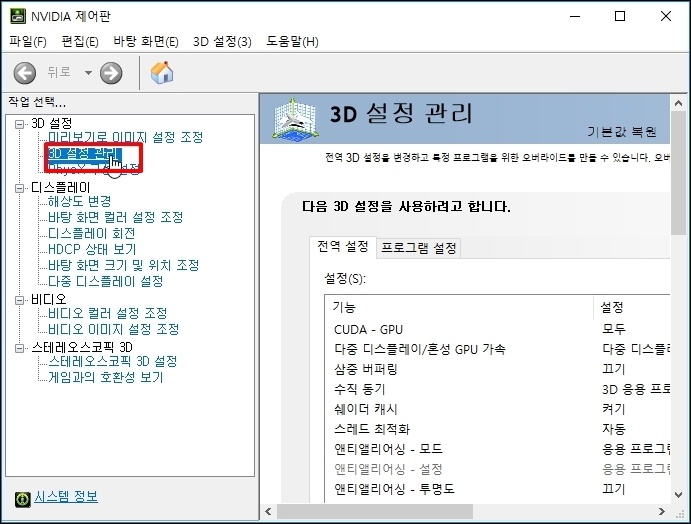The height and width of the screenshot is (524, 691).
Task: Click the horizontal scrollbar thumb
Action: point(375,512)
